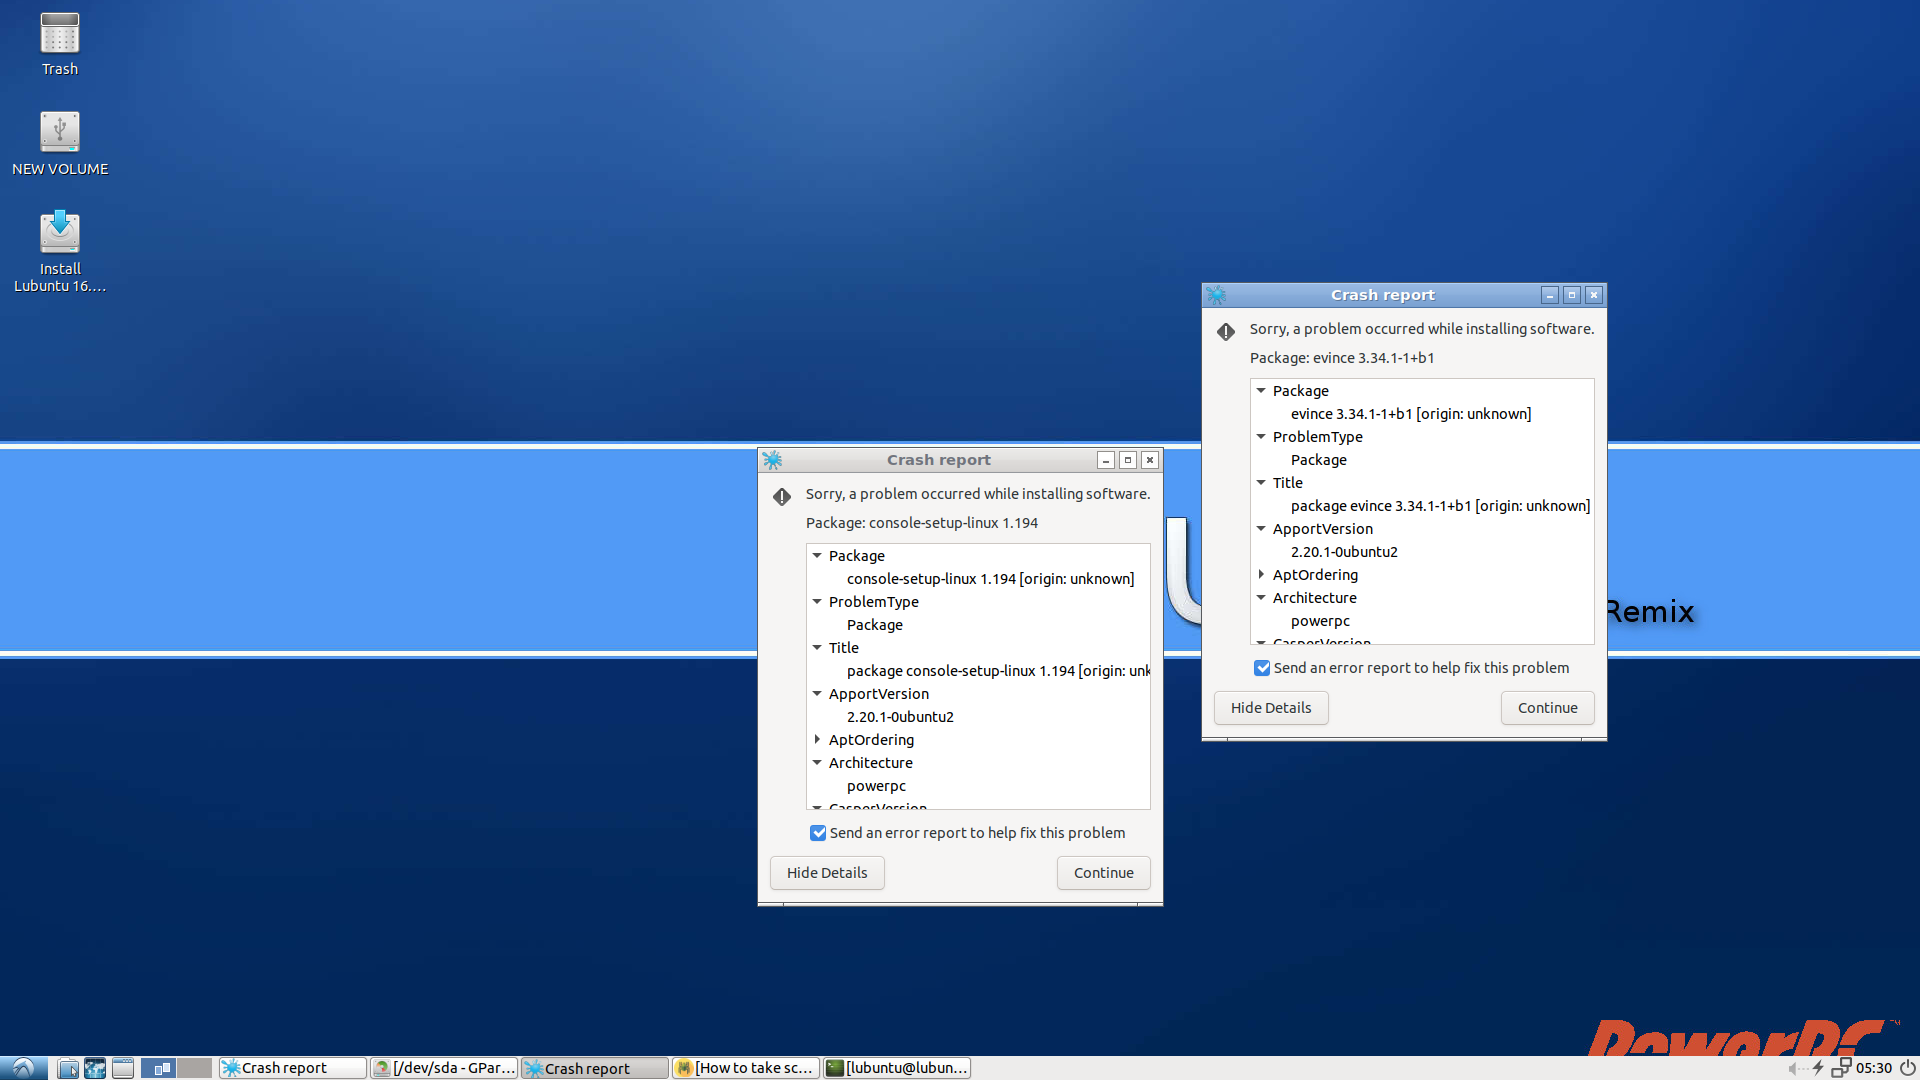
Task: Collapse Architecture row in console-setup-linux report
Action: click(817, 763)
